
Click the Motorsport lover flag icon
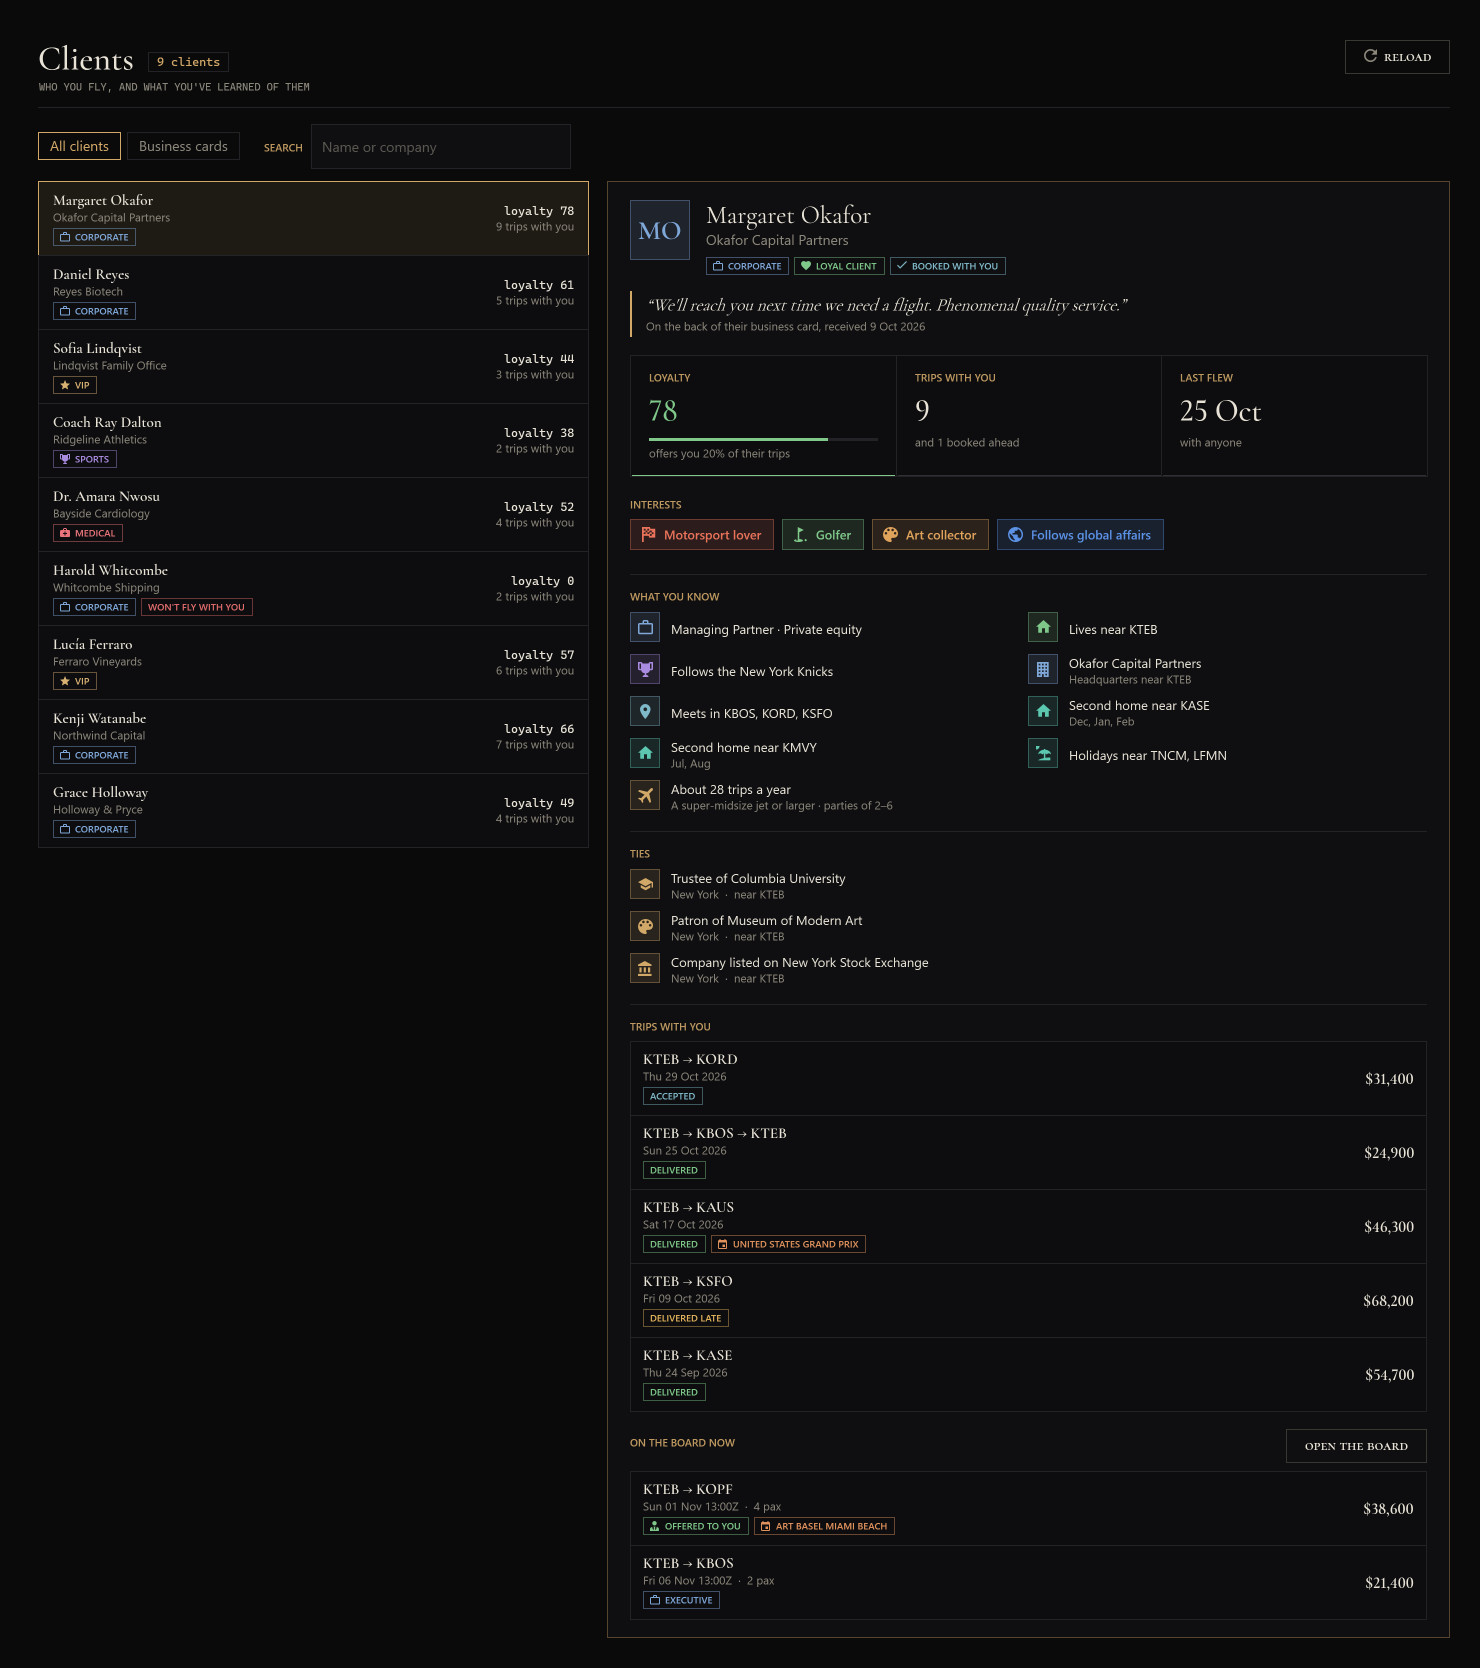[x=648, y=534]
